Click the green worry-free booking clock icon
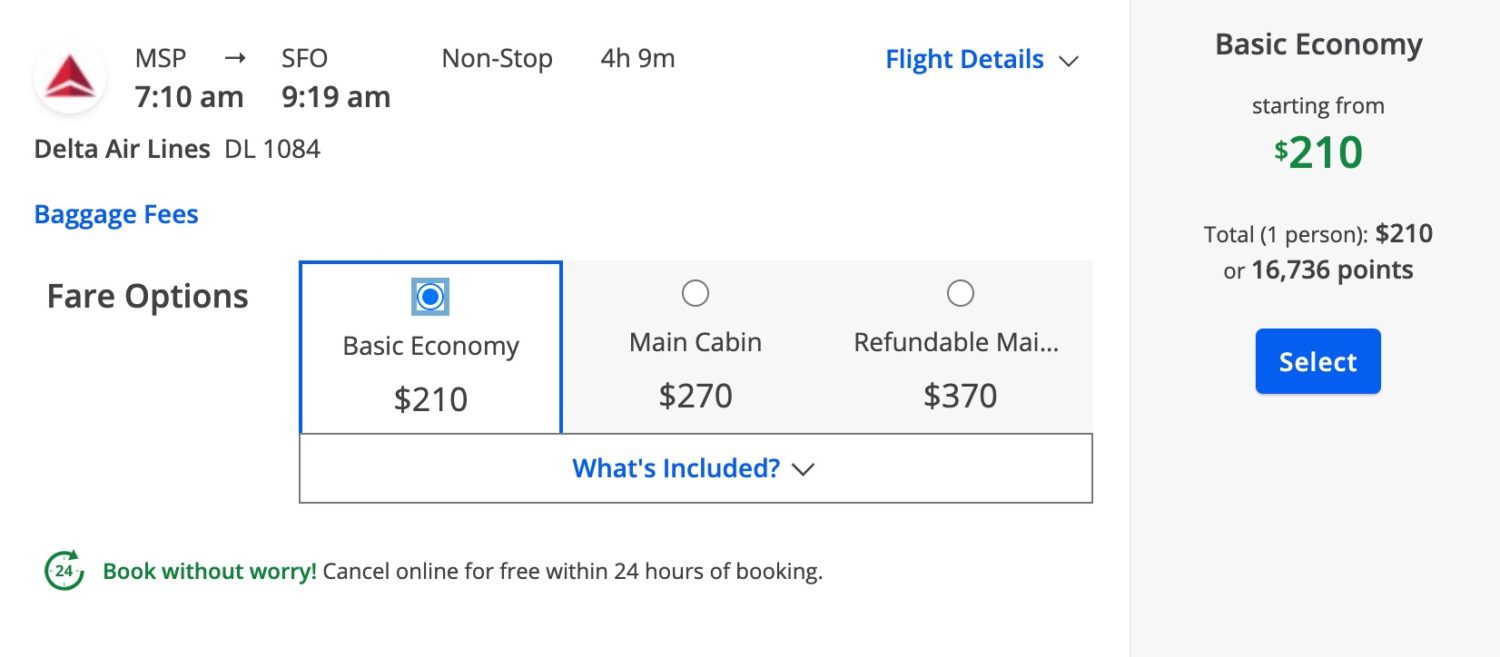Image resolution: width=1500 pixels, height=657 pixels. pyautogui.click(x=63, y=571)
